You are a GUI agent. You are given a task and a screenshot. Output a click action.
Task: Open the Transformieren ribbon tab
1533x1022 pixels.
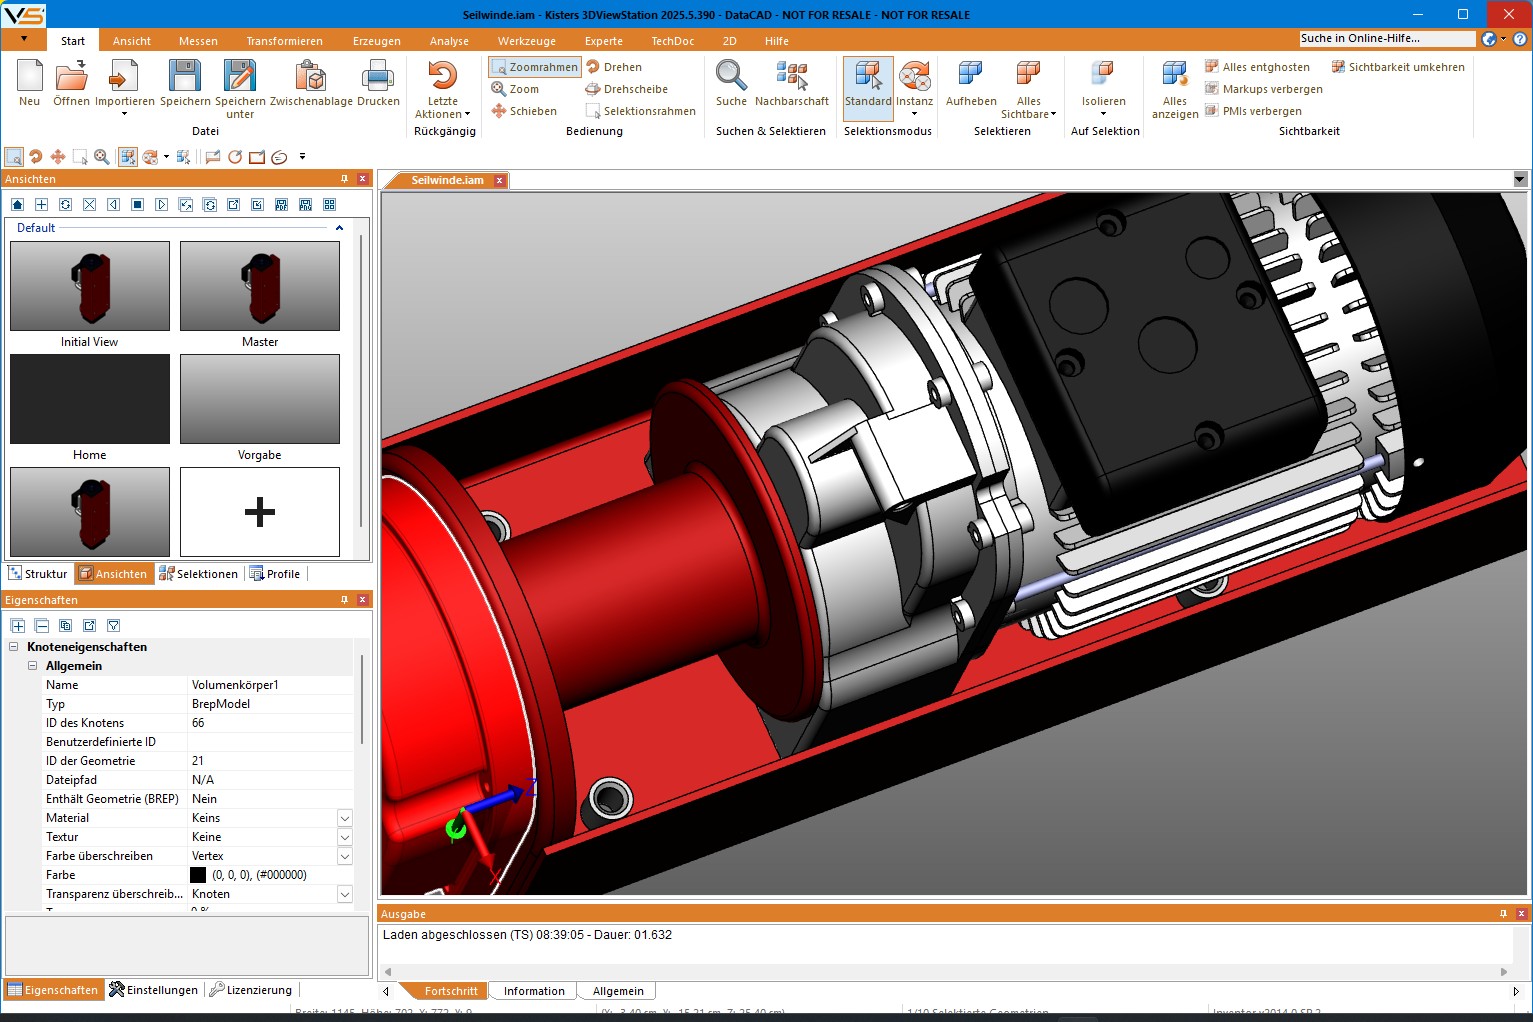point(284,41)
